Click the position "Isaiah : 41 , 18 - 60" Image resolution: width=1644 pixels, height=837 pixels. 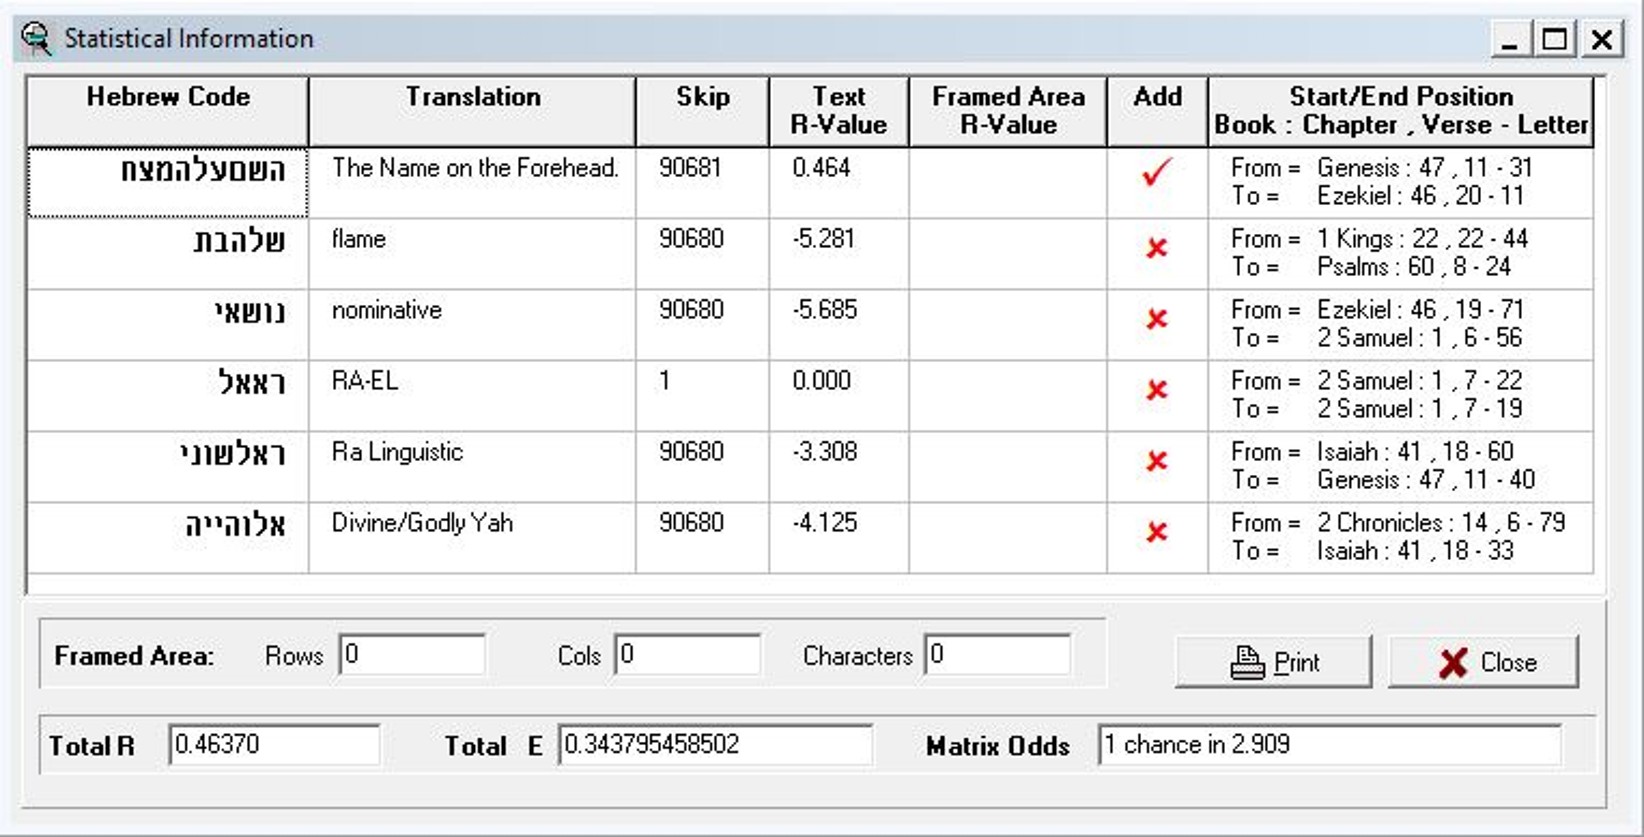coord(1416,452)
